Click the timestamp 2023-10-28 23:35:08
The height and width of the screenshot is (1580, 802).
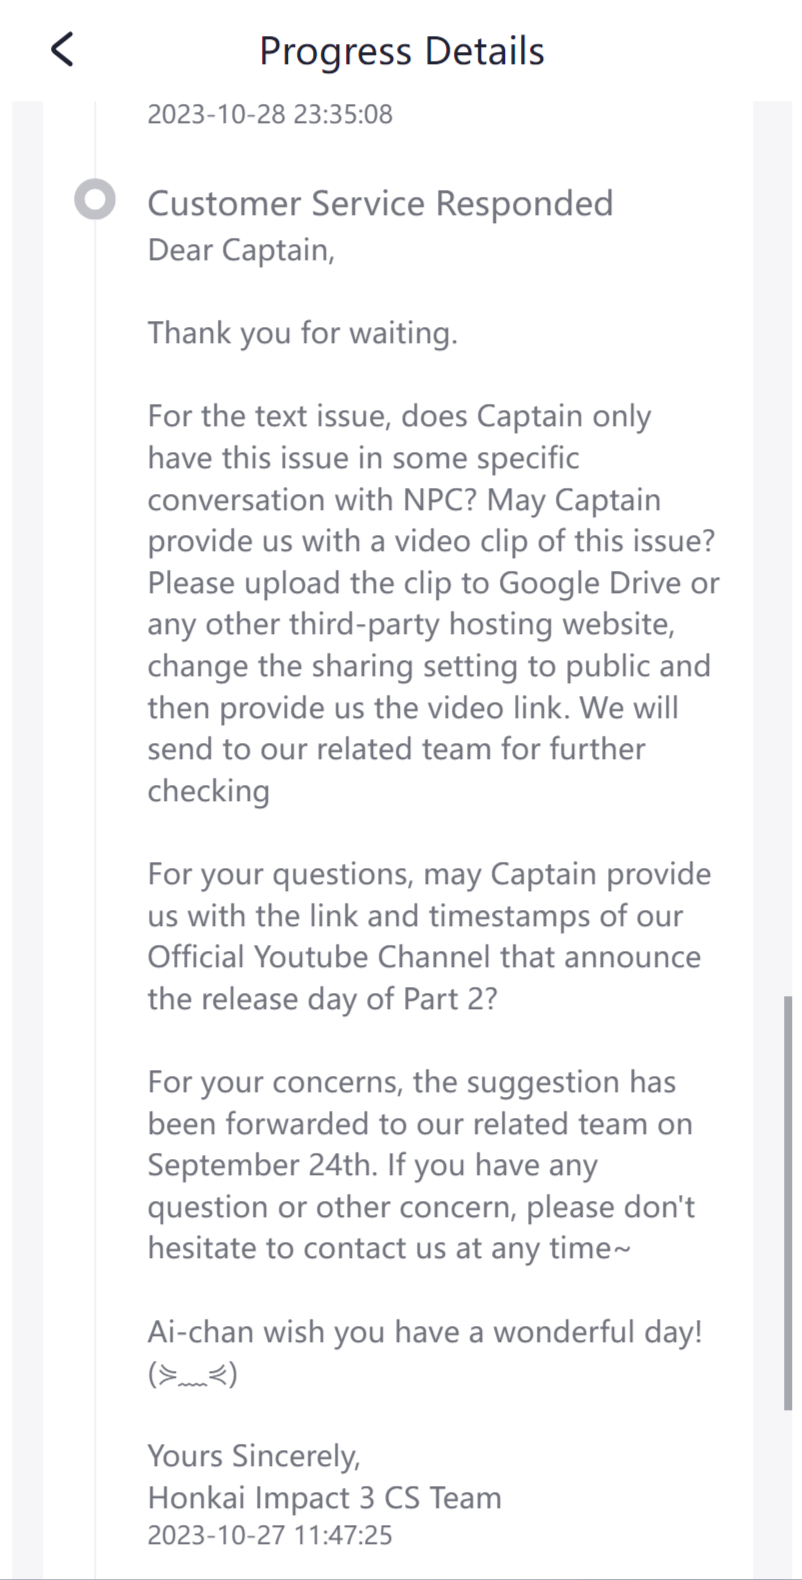(270, 113)
